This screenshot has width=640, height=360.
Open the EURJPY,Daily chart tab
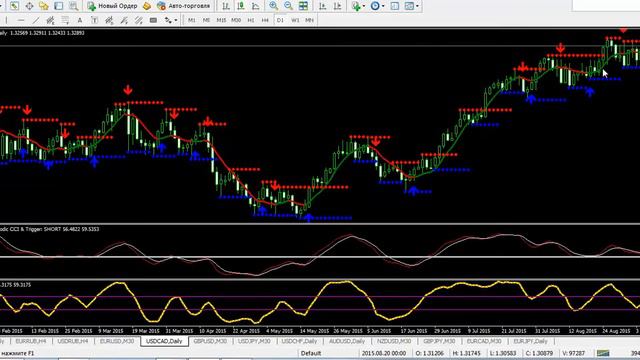click(530, 341)
